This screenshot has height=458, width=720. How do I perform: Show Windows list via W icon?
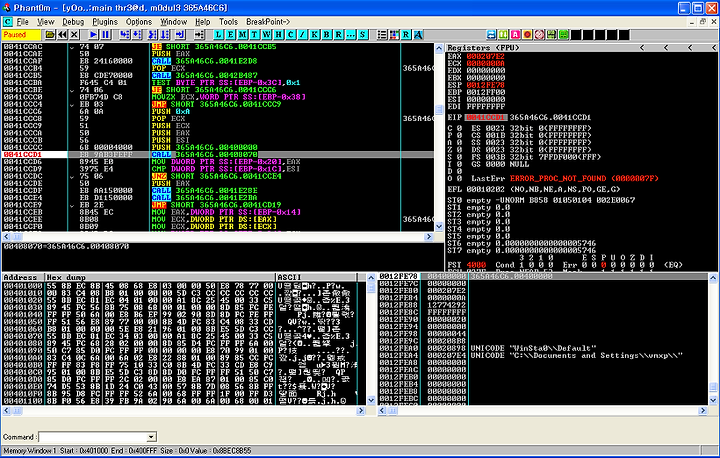click(266, 34)
